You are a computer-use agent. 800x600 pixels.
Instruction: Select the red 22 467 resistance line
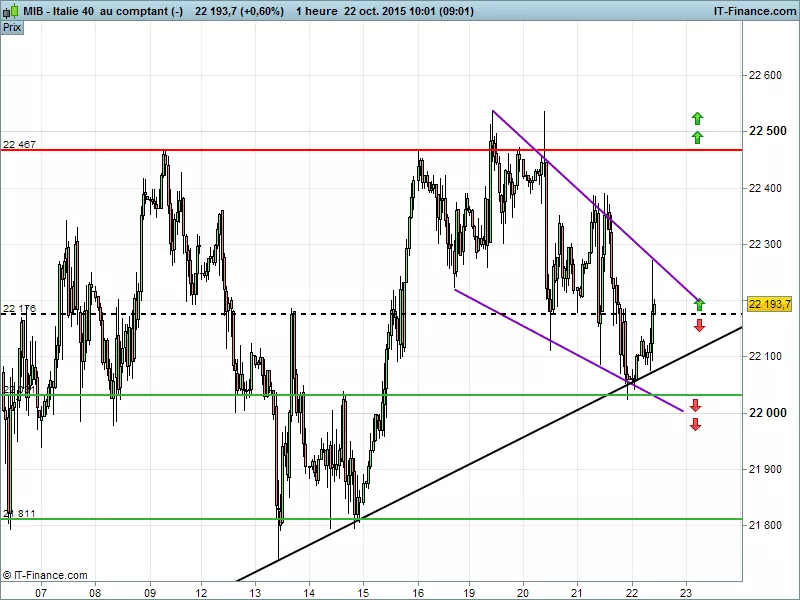point(371,150)
